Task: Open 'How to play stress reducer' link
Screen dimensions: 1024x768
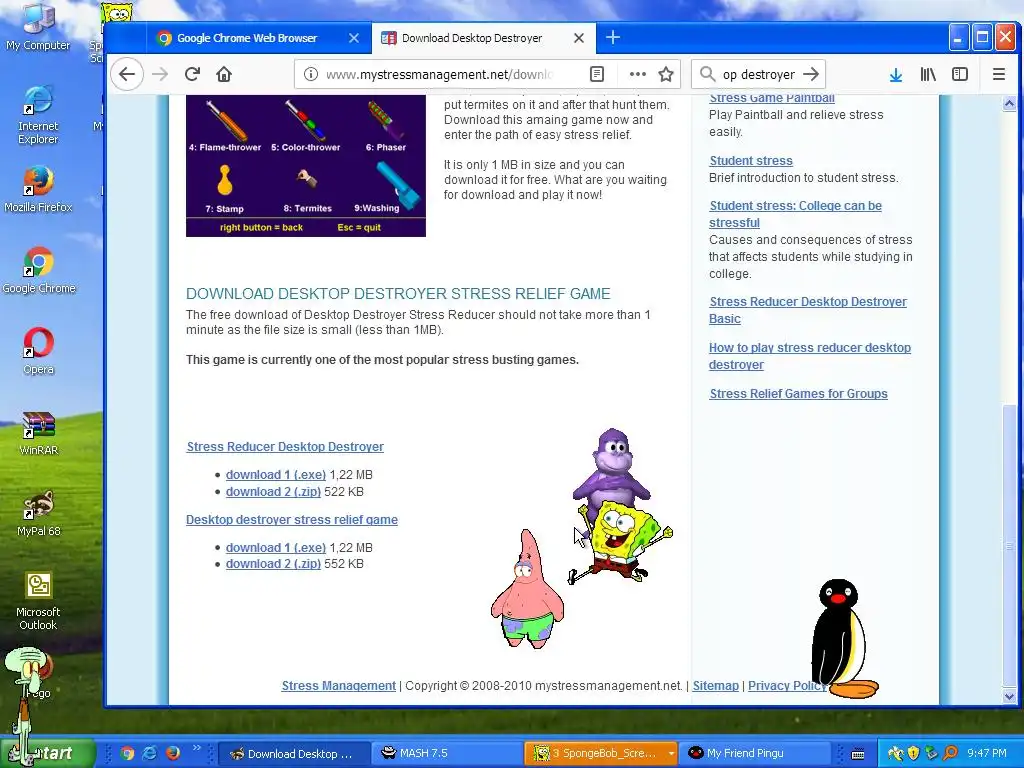Action: pos(810,356)
